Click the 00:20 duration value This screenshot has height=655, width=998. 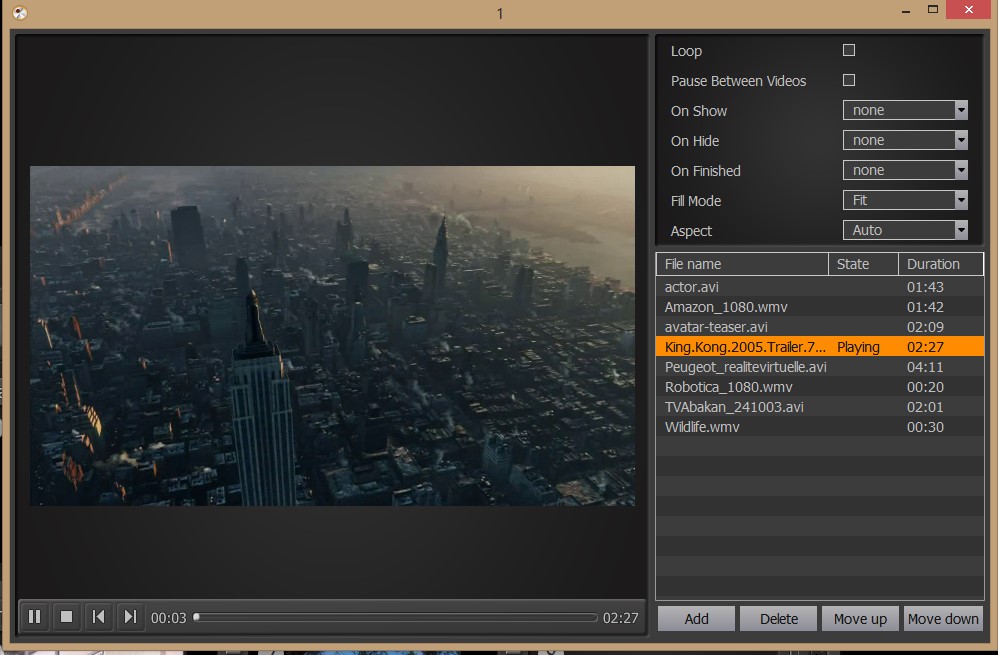click(x=925, y=387)
